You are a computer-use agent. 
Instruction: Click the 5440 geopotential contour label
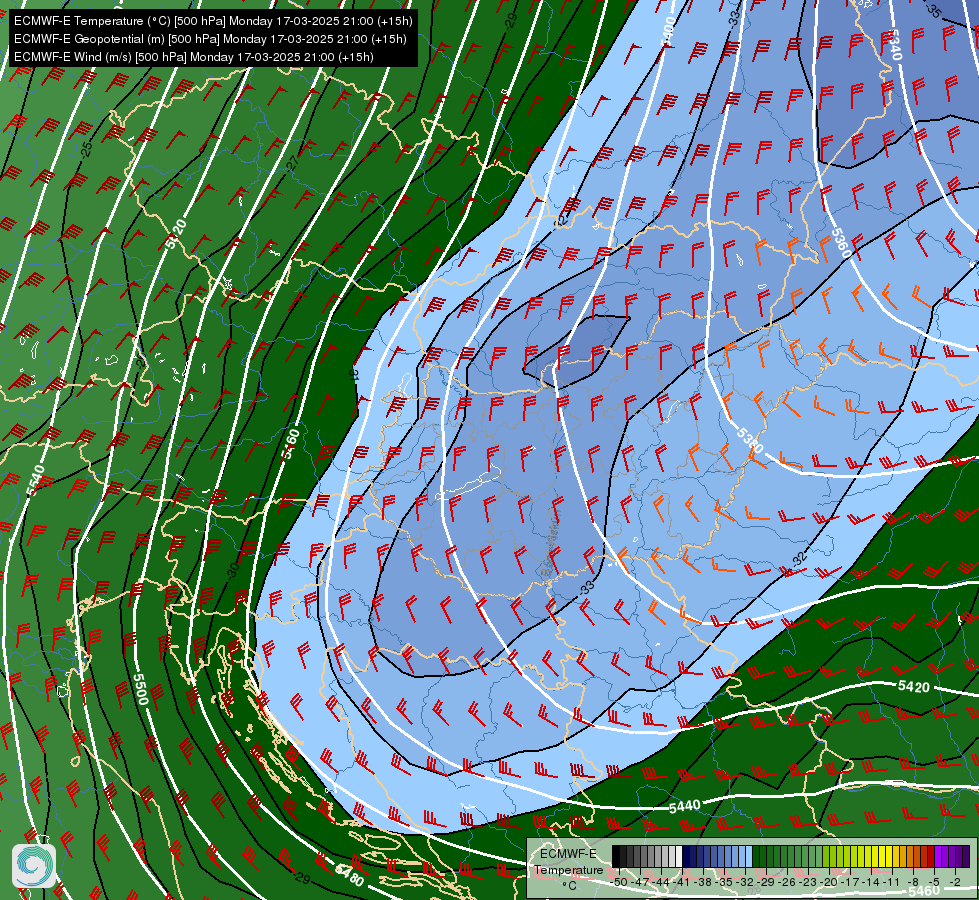click(685, 806)
